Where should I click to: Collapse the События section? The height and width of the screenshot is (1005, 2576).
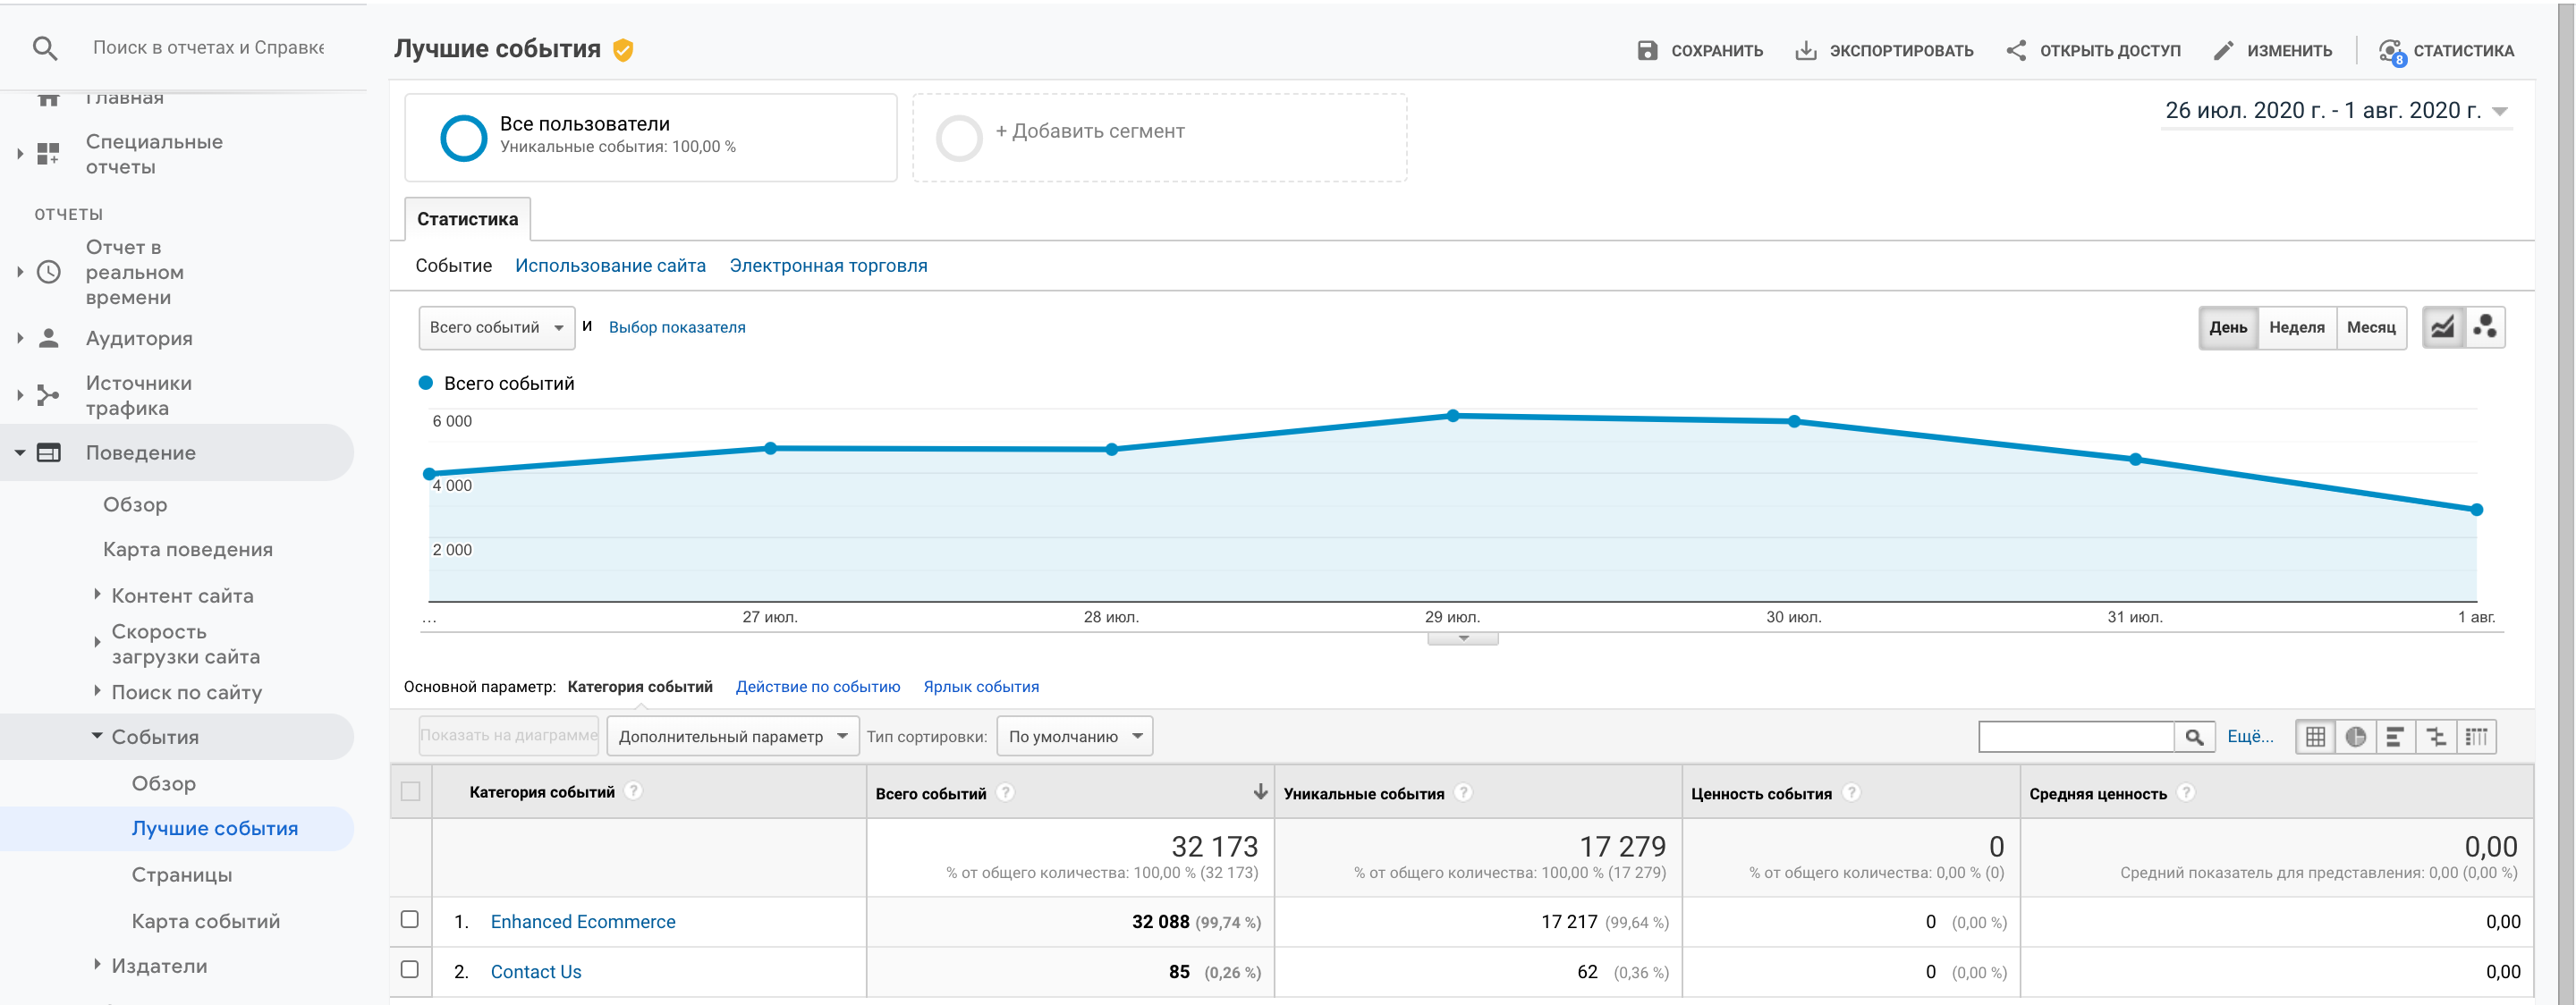pyautogui.click(x=97, y=736)
